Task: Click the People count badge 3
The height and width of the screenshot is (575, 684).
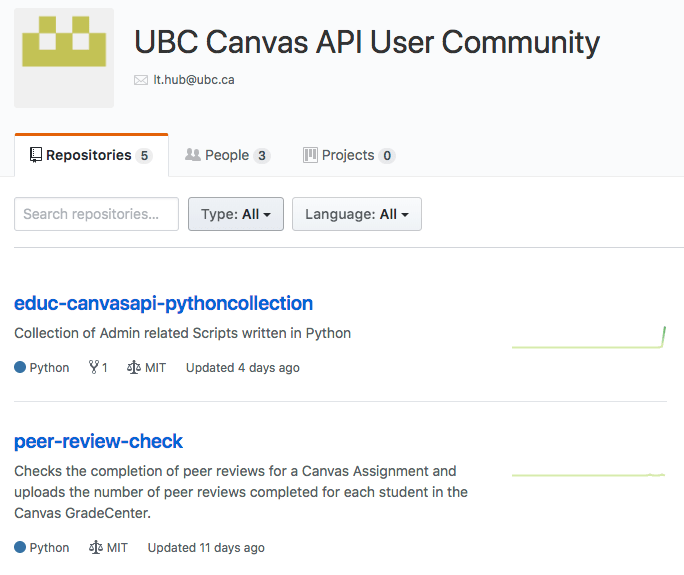Action: tap(262, 156)
